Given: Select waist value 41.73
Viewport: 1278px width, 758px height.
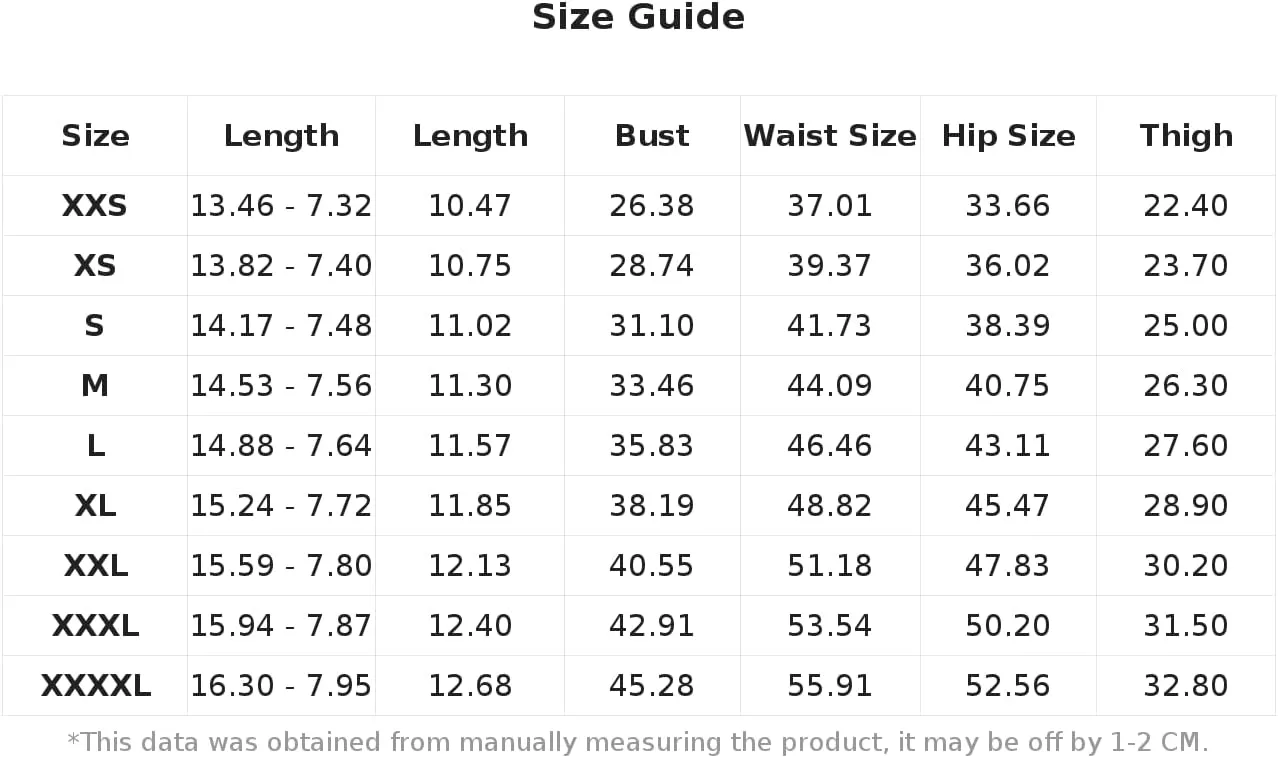Looking at the screenshot, I should (830, 326).
